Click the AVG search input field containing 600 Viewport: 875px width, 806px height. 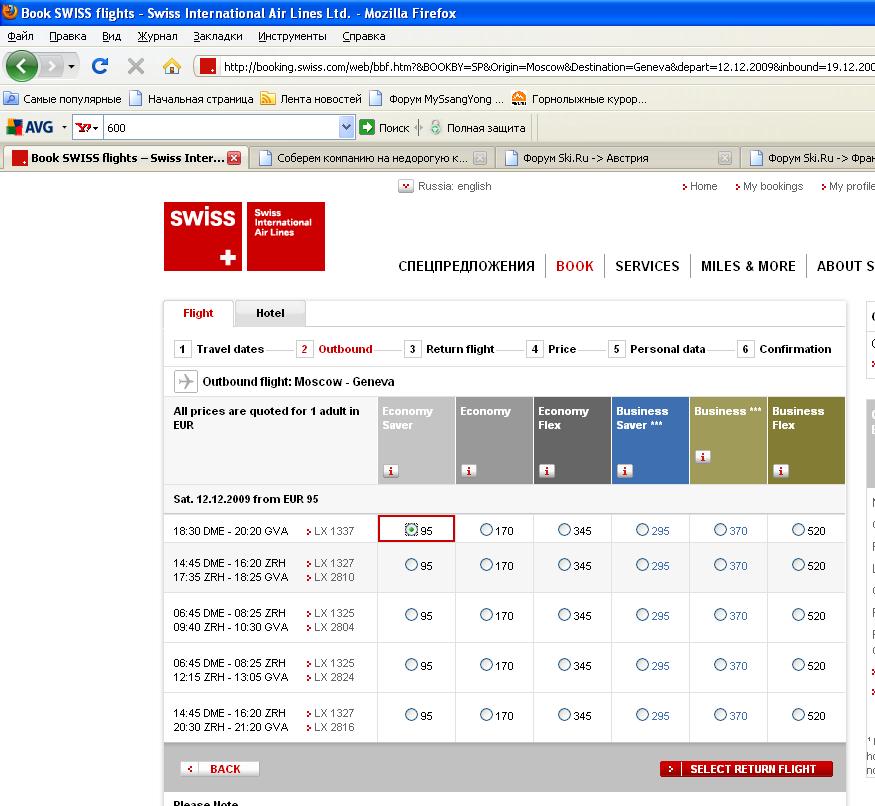click(x=221, y=127)
